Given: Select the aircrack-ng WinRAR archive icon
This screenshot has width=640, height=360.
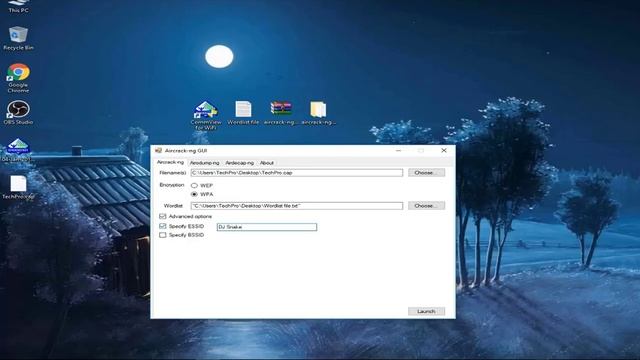Looking at the screenshot, I should point(281,113).
